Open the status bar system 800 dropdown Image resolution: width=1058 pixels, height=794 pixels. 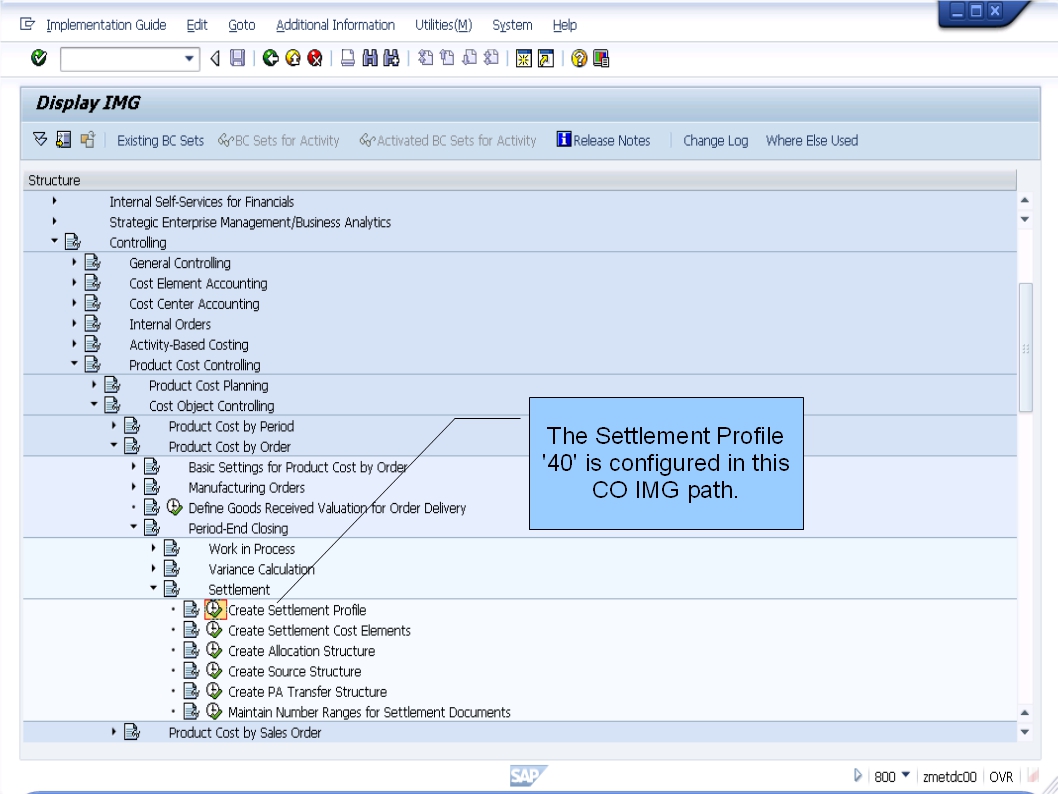pos(906,775)
